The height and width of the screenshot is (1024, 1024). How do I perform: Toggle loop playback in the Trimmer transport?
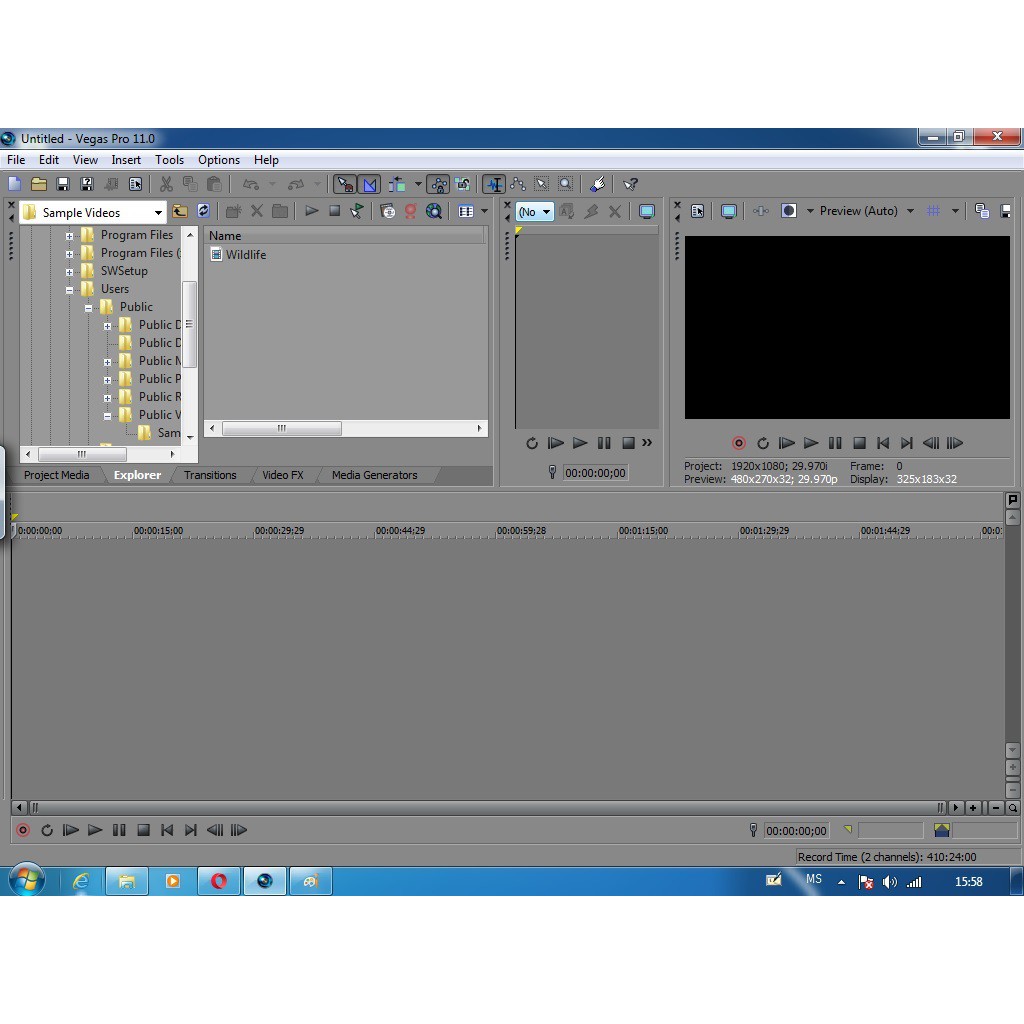[532, 443]
